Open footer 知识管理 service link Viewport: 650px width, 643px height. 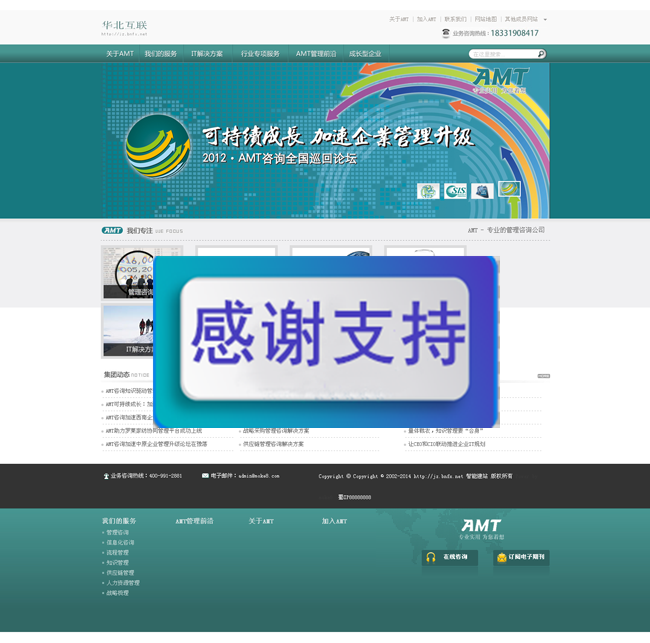(117, 563)
